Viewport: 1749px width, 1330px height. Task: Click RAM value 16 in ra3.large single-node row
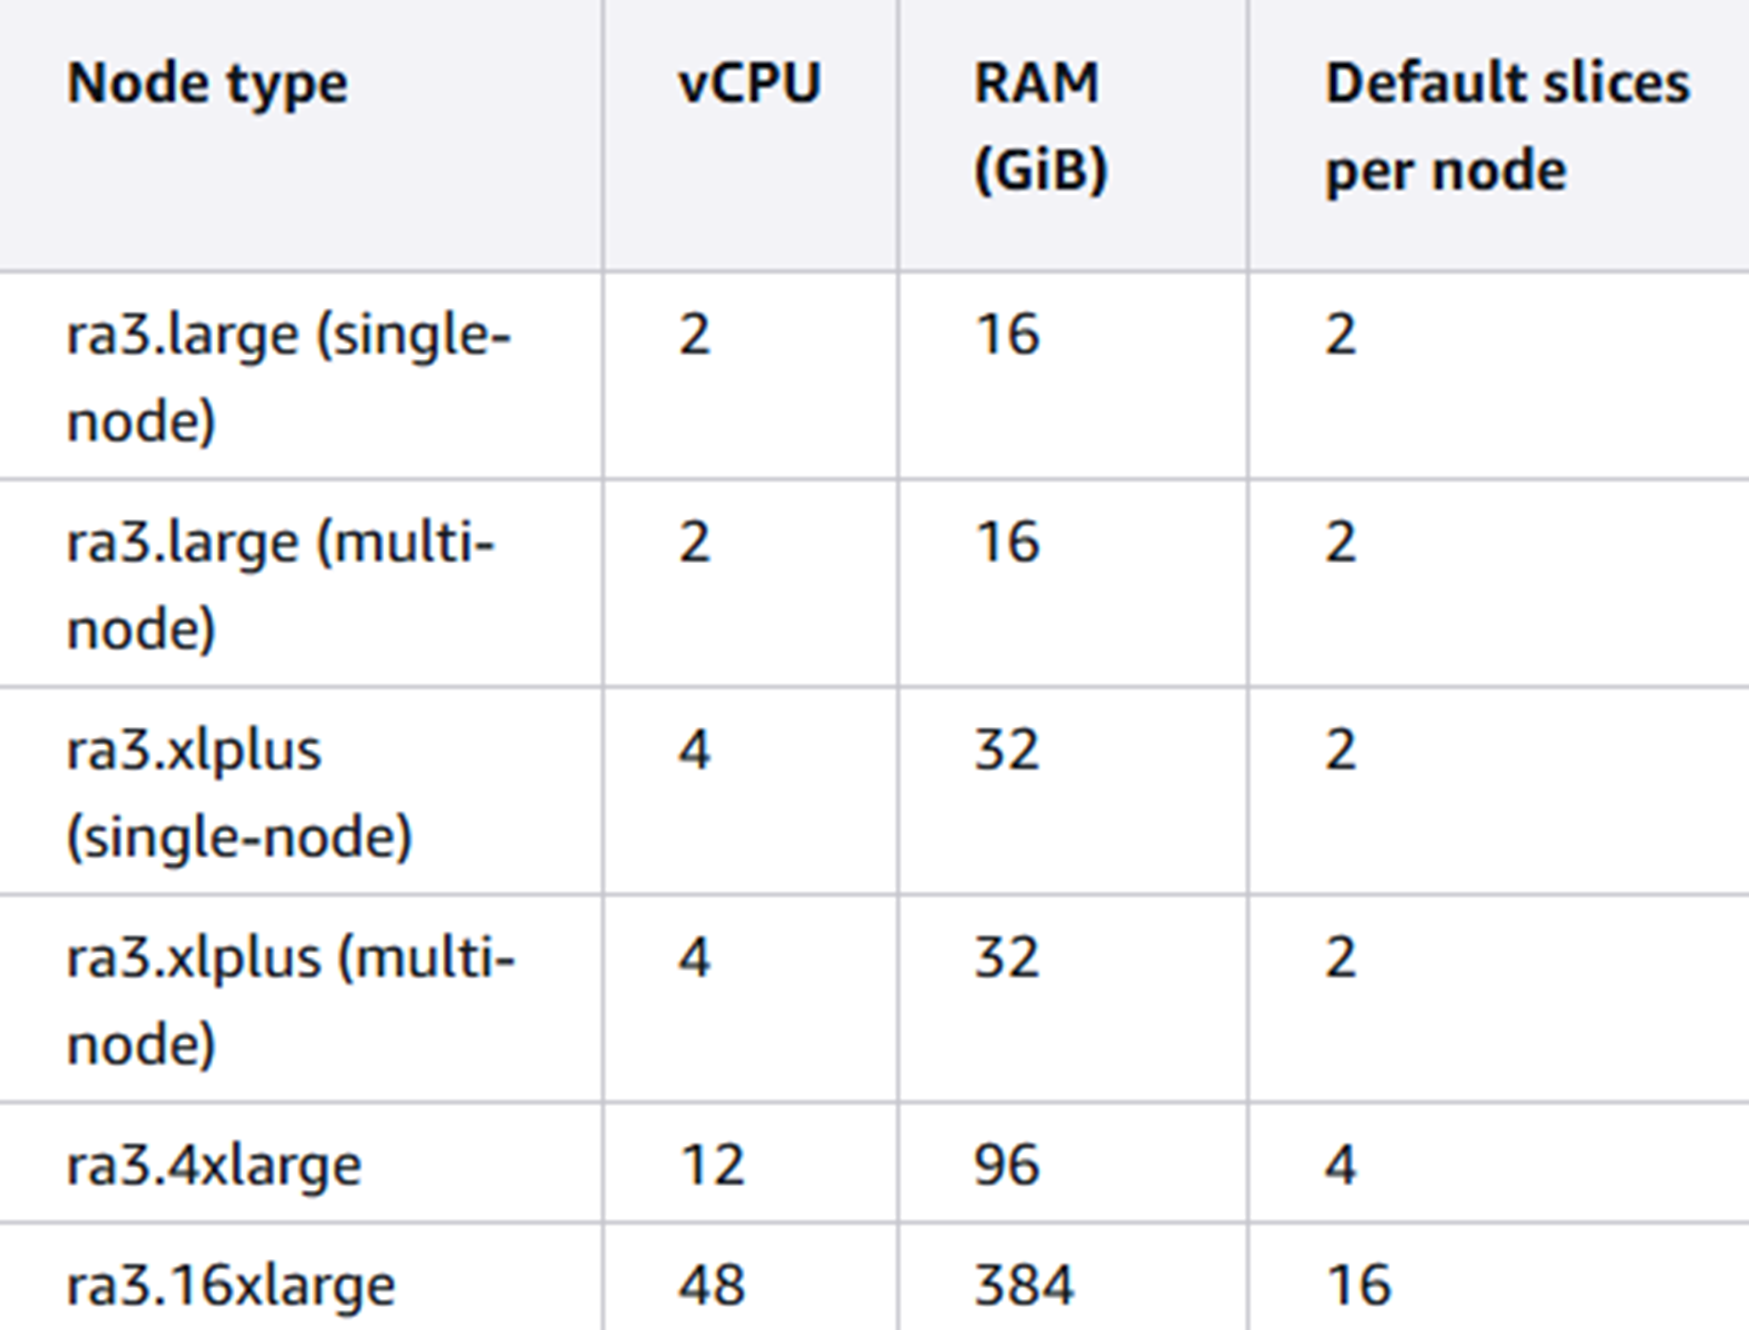click(1007, 335)
